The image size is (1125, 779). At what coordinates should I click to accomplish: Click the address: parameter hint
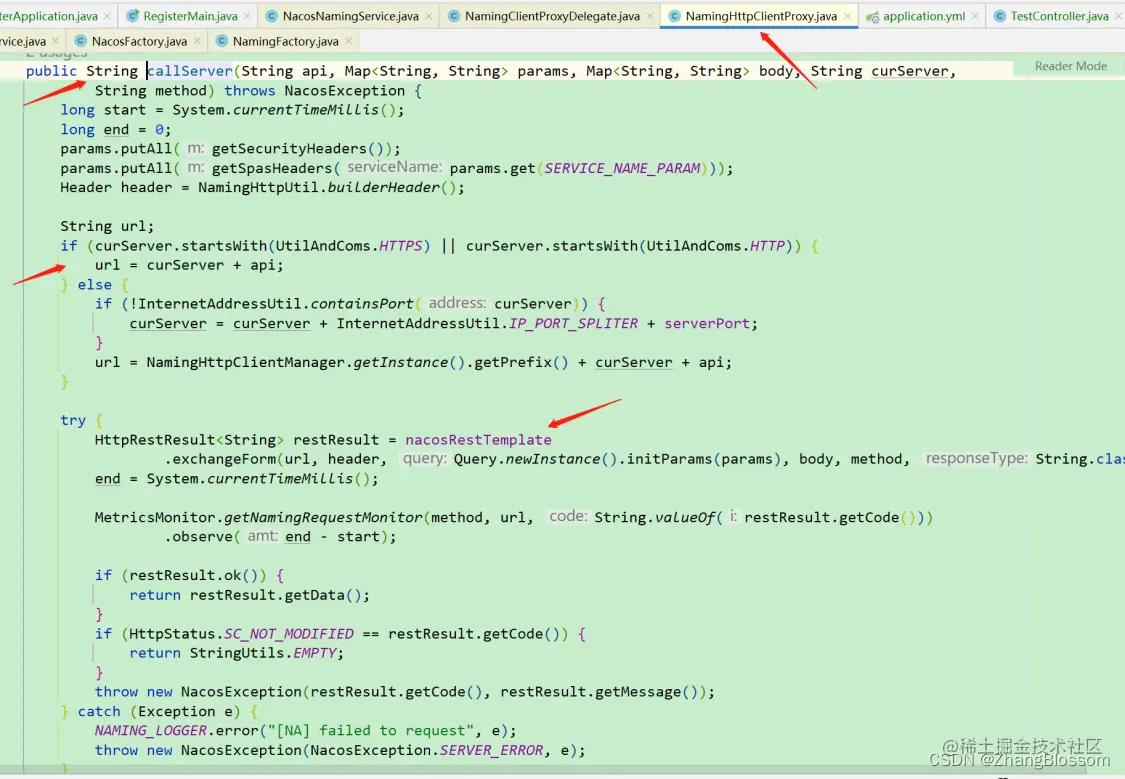pos(457,303)
